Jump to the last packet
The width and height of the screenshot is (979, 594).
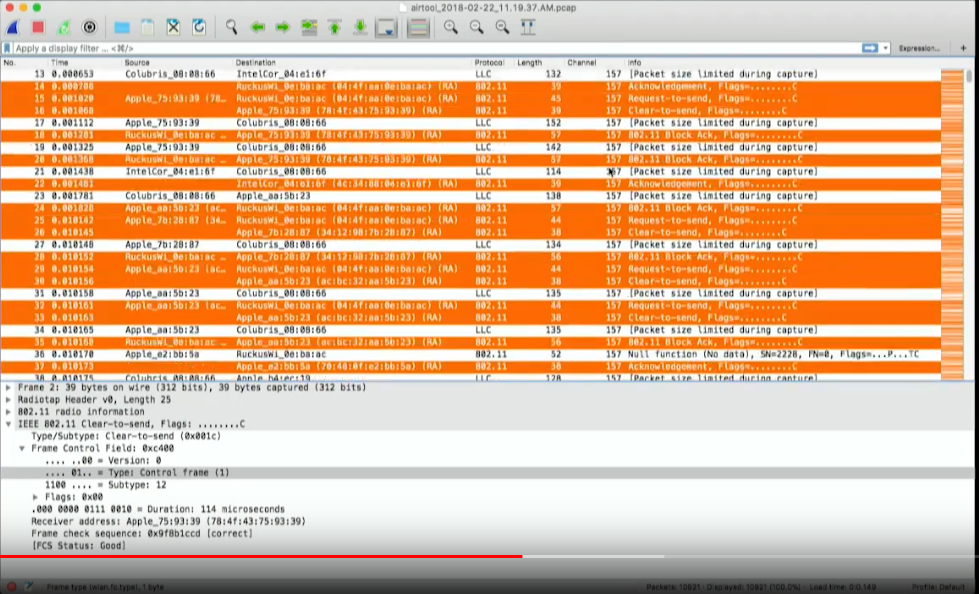pyautogui.click(x=360, y=27)
